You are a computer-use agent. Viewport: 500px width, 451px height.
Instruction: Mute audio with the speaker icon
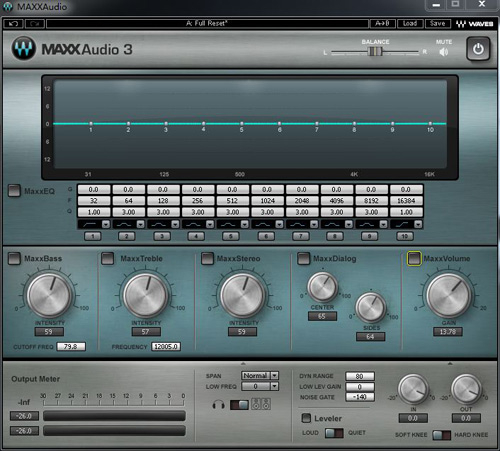tap(444, 52)
